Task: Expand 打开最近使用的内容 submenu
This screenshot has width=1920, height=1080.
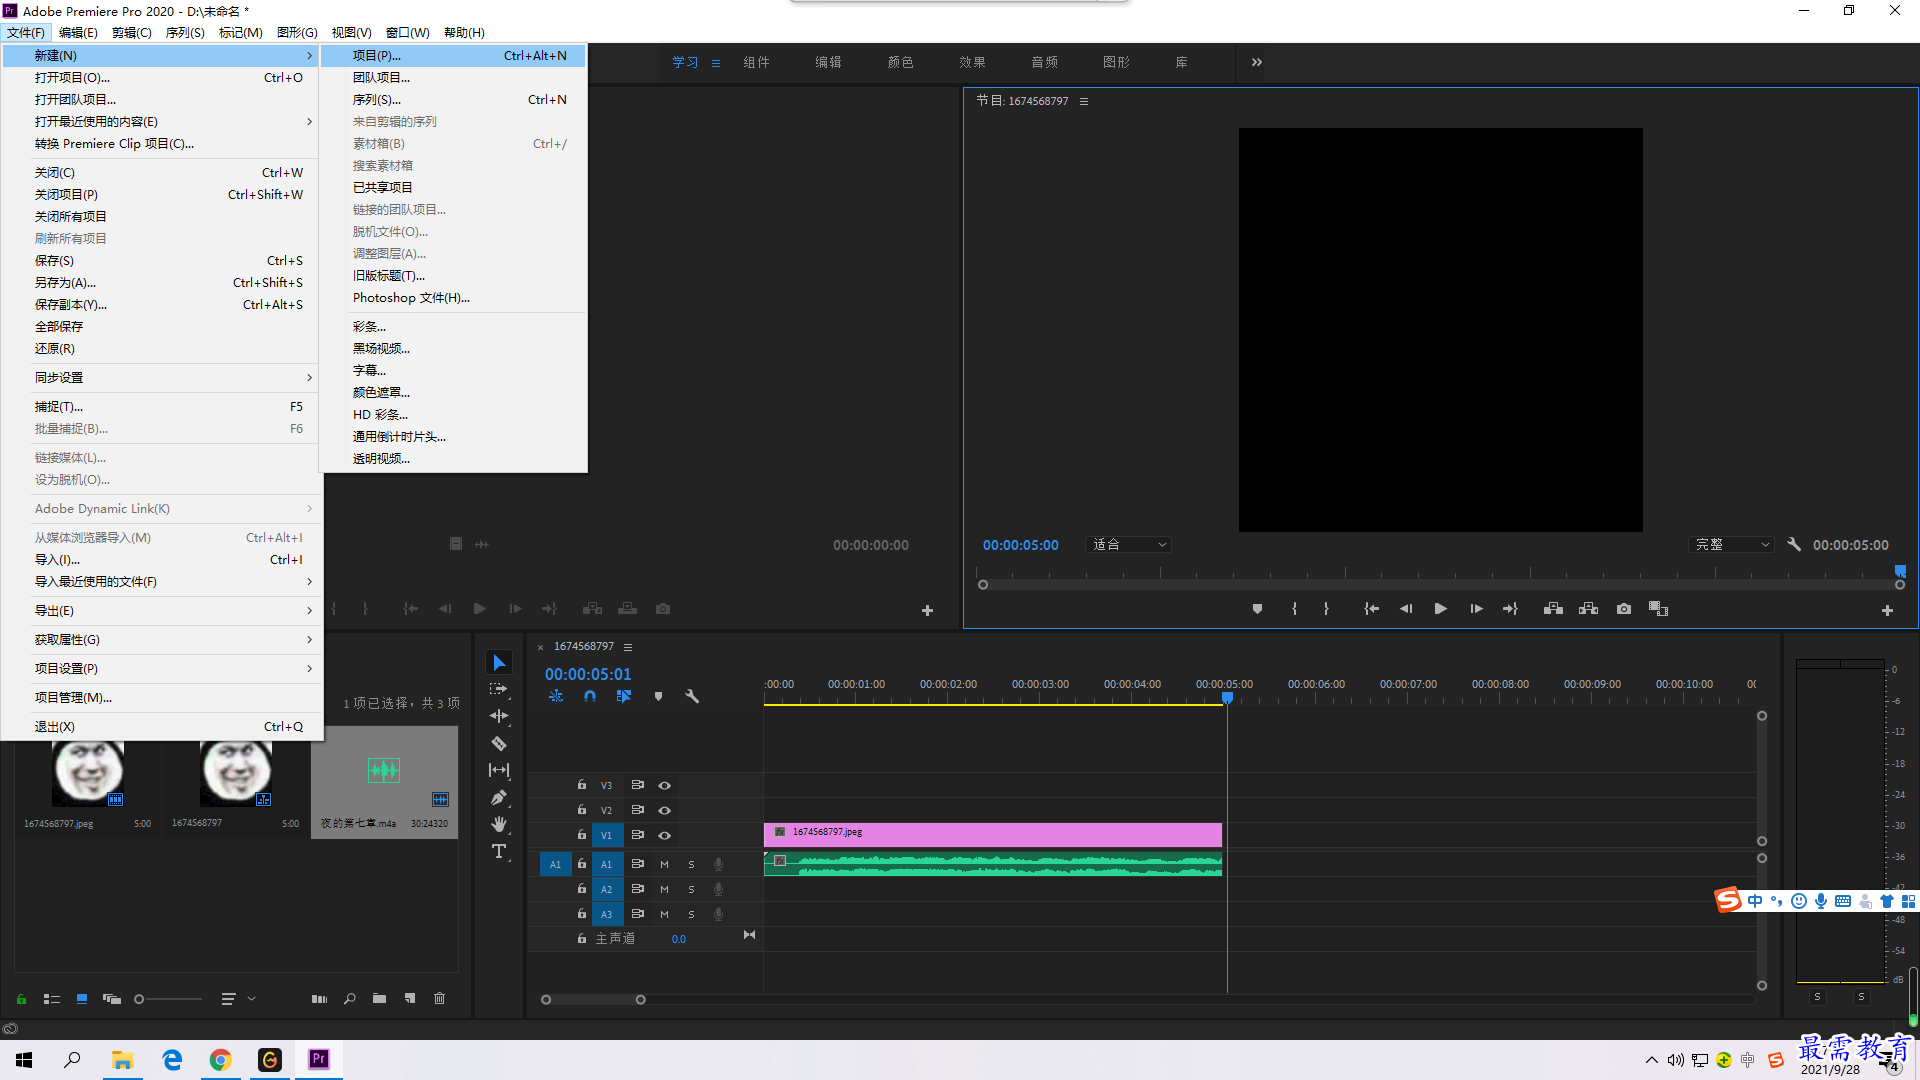Action: (x=160, y=122)
